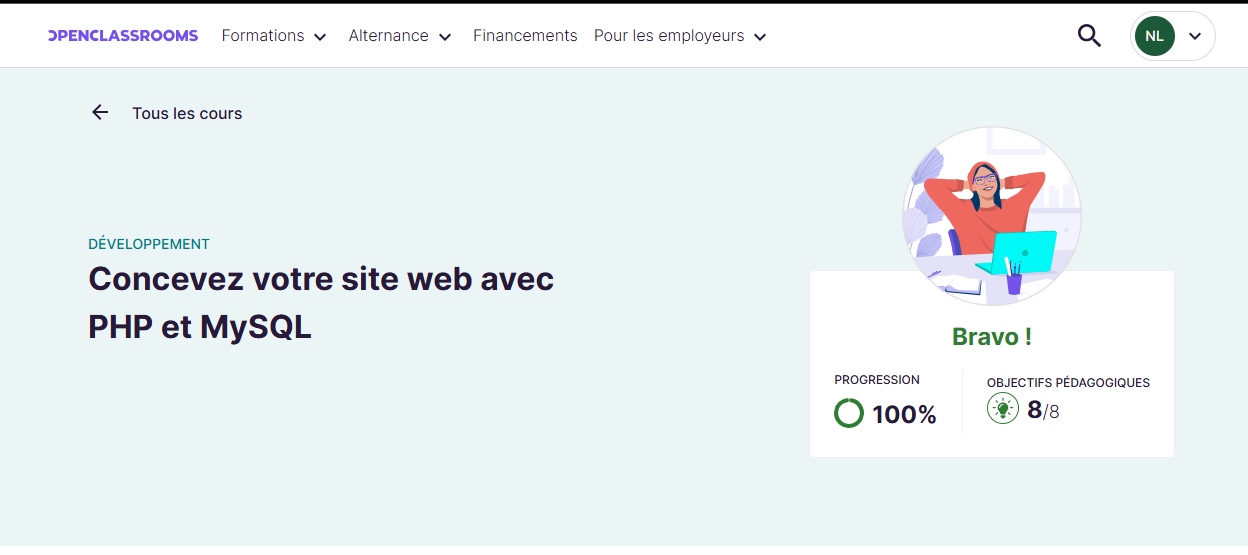Click the Bravo ! completion message
1248x555 pixels.
(x=991, y=337)
